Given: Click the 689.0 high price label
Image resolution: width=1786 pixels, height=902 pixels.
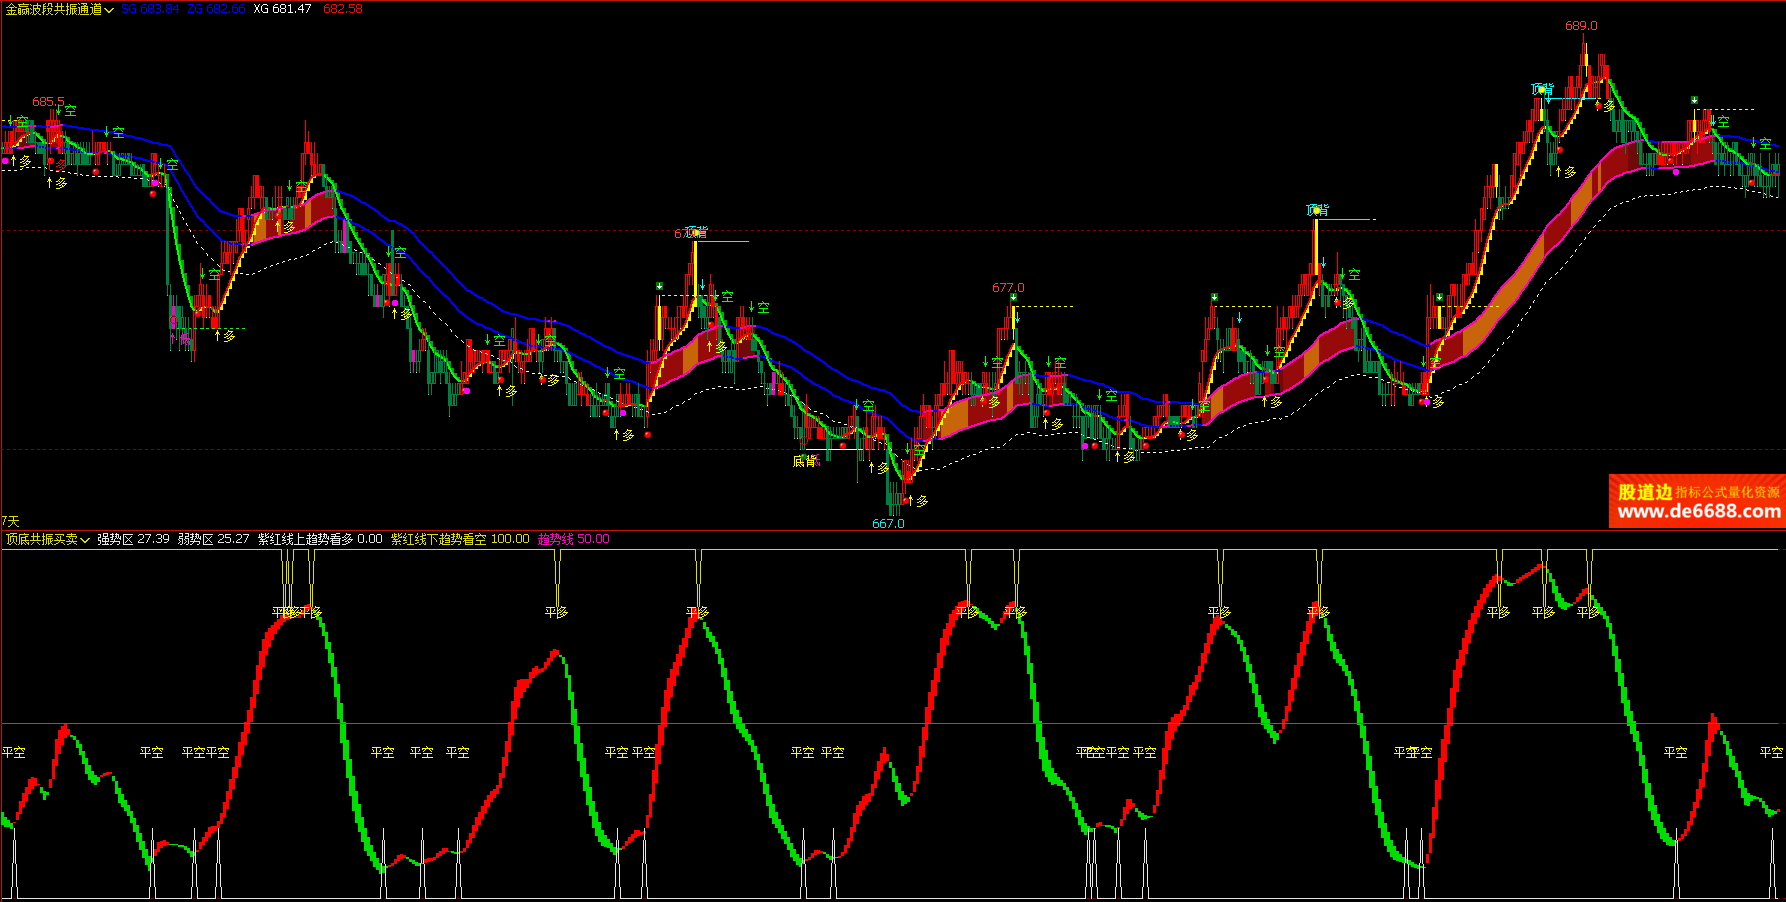Looking at the screenshot, I should pyautogui.click(x=1581, y=26).
